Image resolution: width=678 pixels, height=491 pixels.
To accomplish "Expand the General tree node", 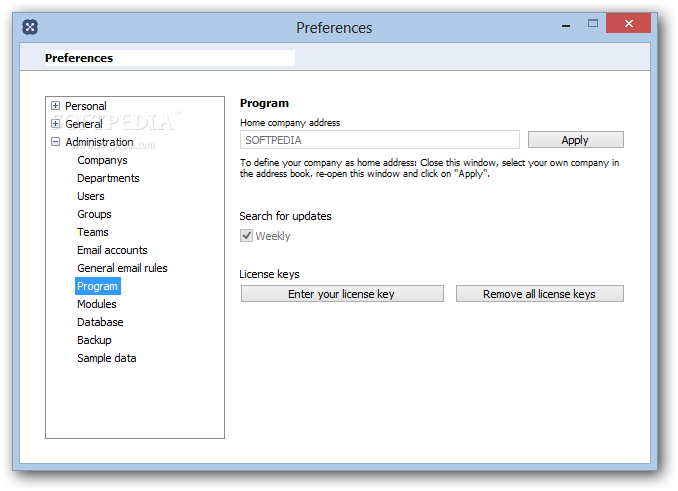I will click(55, 124).
